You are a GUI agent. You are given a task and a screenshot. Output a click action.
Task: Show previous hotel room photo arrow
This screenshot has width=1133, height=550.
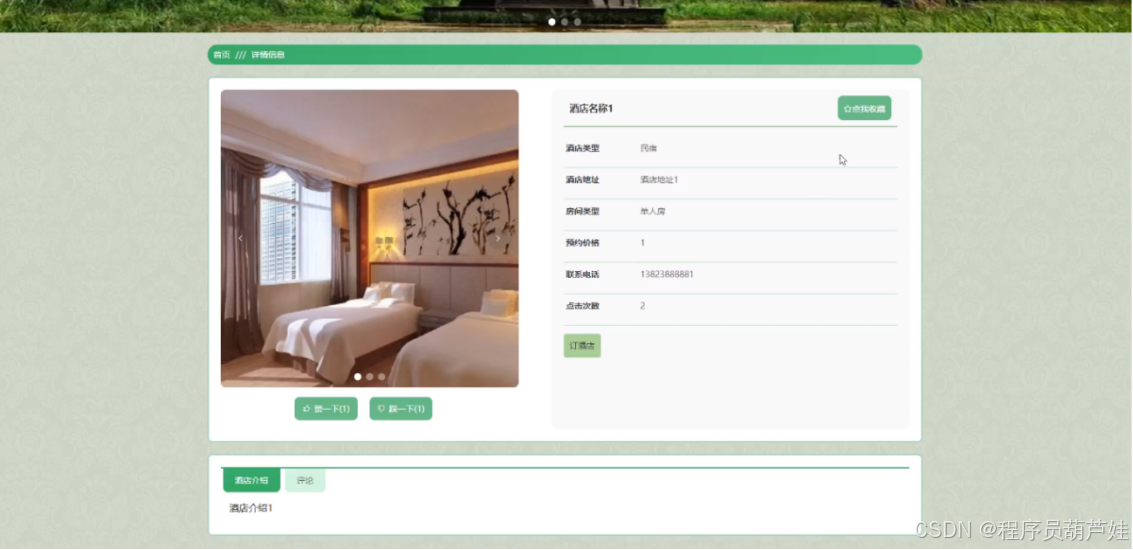point(241,238)
